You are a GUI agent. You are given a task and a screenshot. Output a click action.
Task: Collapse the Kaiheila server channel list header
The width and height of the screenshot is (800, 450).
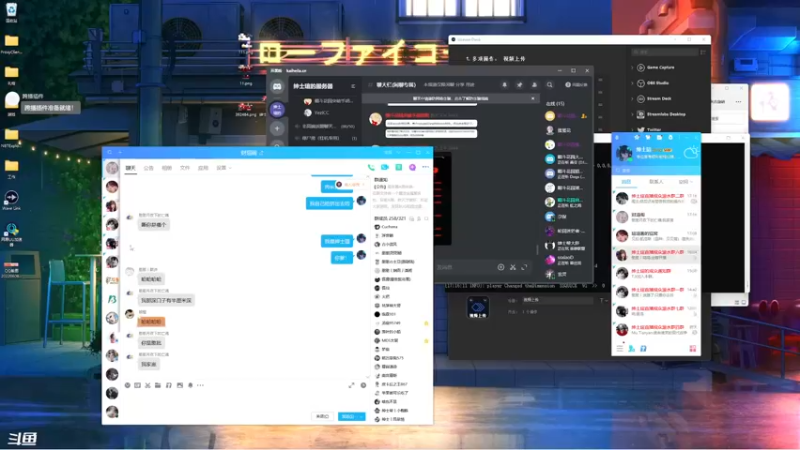tap(353, 86)
